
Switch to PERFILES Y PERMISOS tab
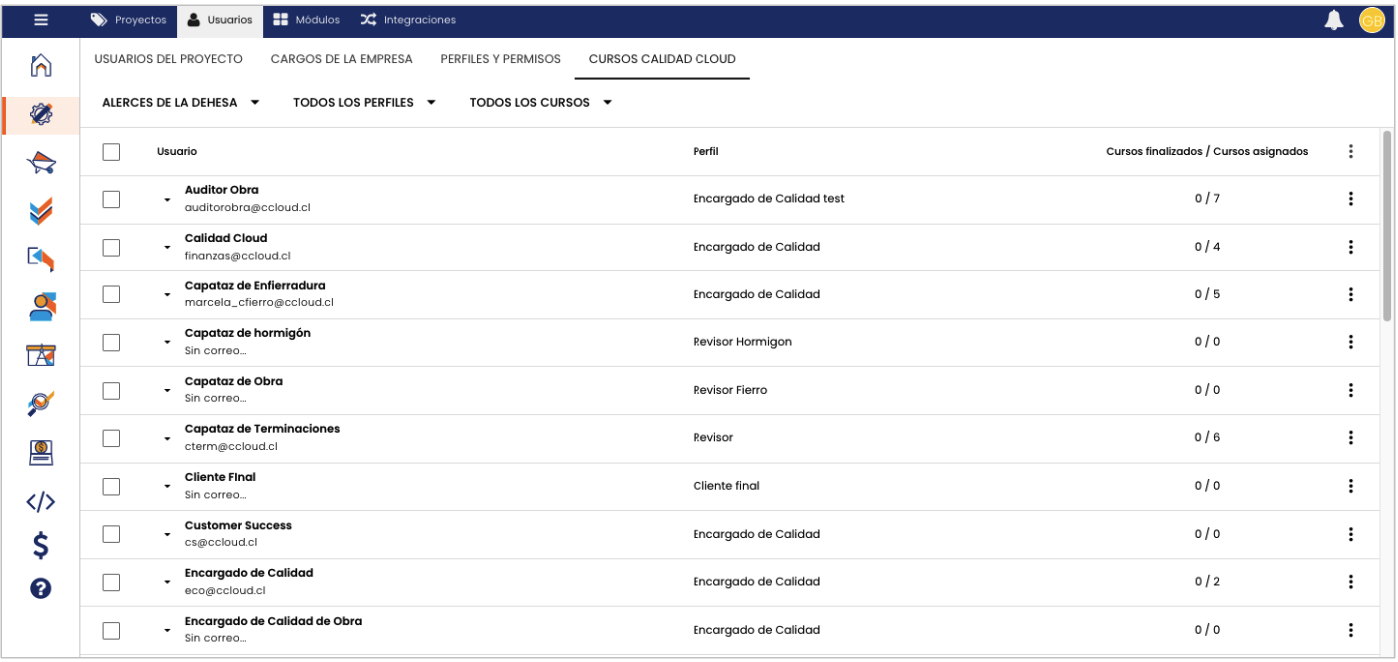tap(500, 59)
